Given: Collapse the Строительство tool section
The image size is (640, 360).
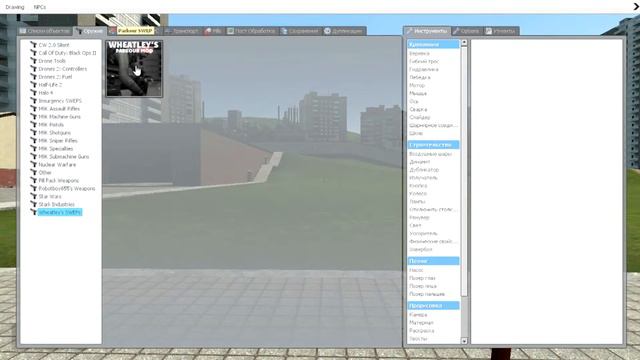Looking at the screenshot, I should tap(433, 144).
